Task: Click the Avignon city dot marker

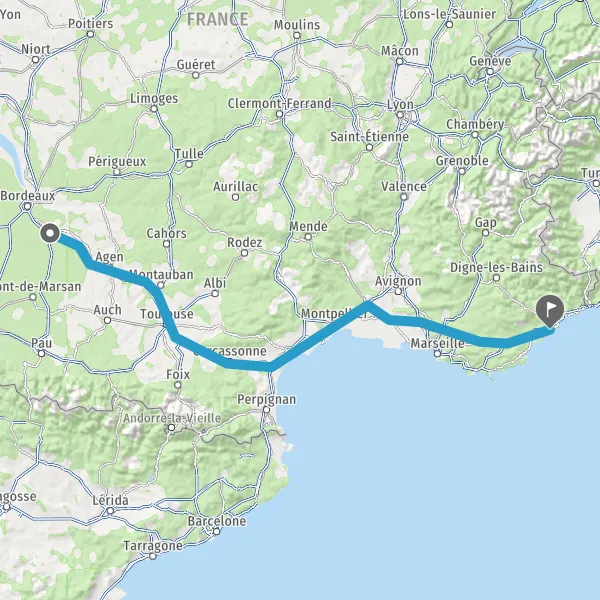Action: point(398,292)
